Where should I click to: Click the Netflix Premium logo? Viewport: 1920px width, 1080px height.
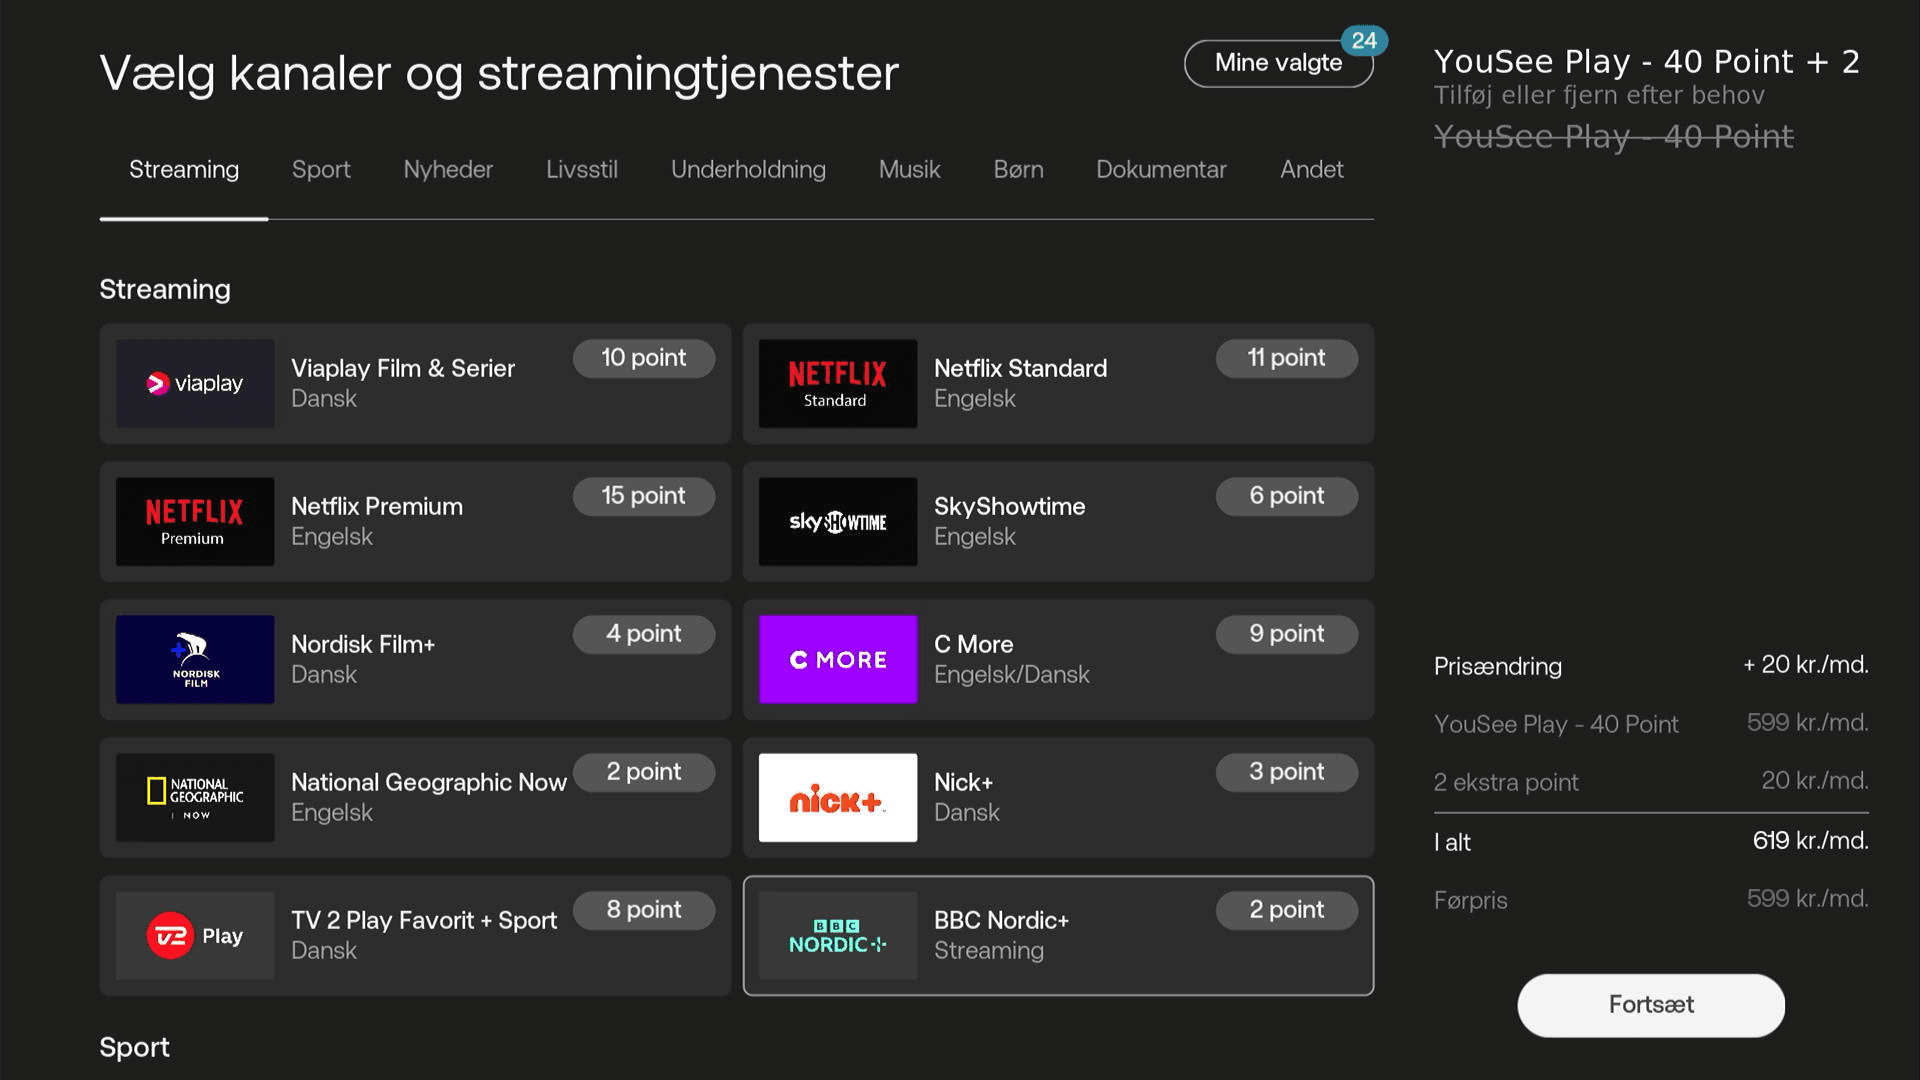[195, 522]
